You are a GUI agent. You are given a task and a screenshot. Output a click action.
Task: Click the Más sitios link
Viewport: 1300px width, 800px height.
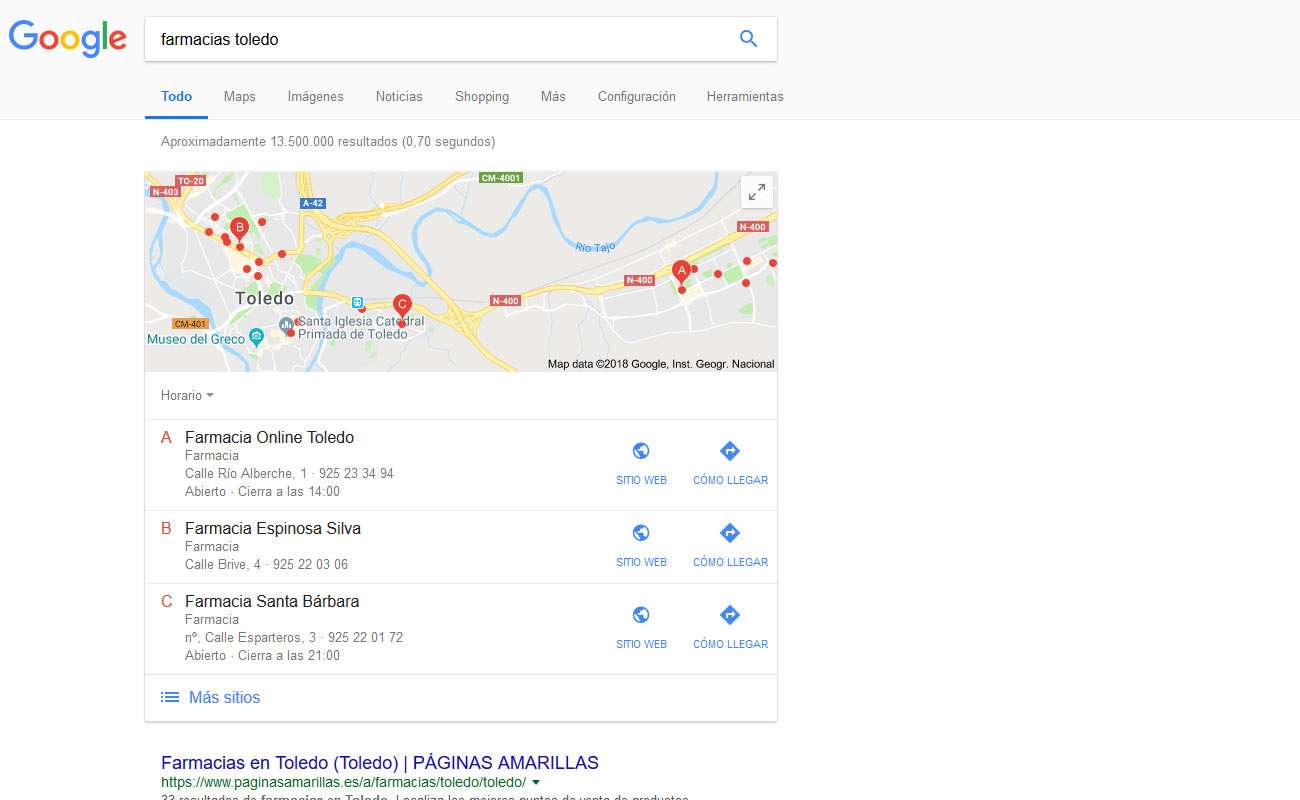pos(224,697)
